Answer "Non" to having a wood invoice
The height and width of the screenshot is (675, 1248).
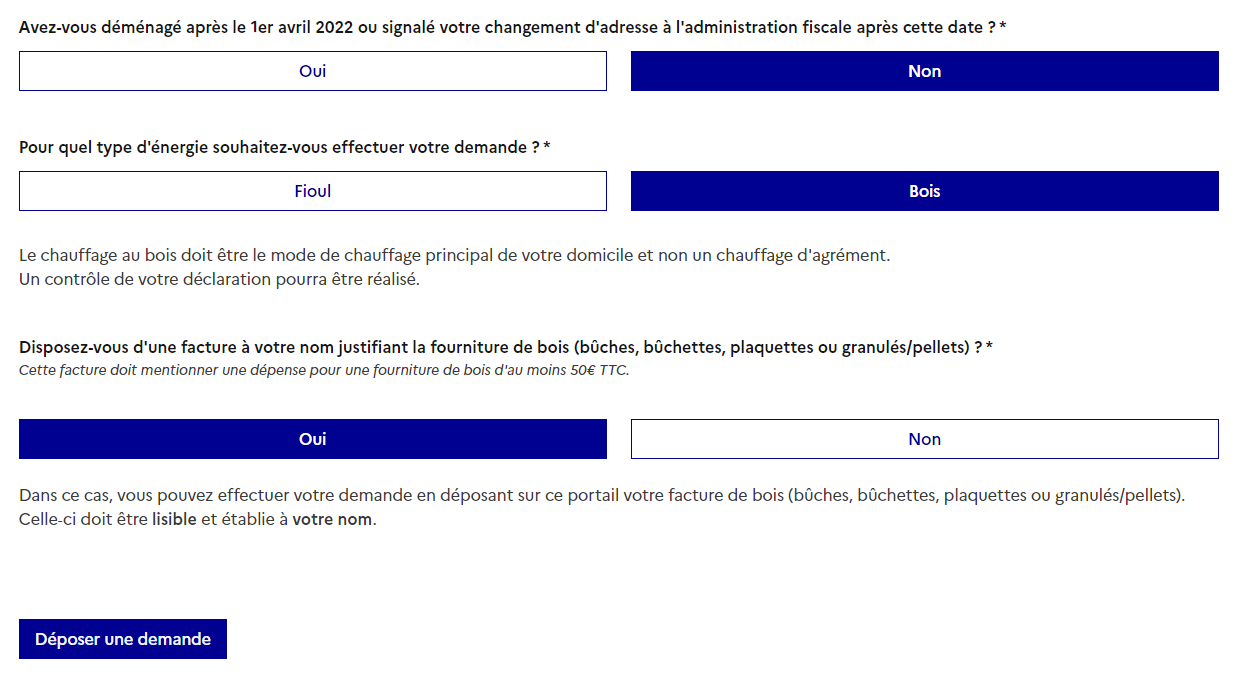(924, 439)
